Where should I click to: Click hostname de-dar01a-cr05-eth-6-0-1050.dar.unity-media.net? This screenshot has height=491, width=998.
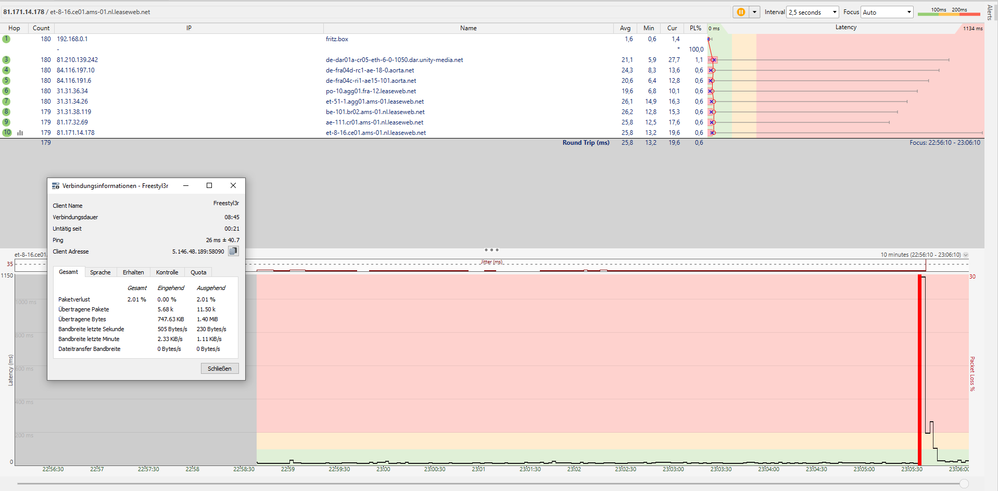coord(394,60)
